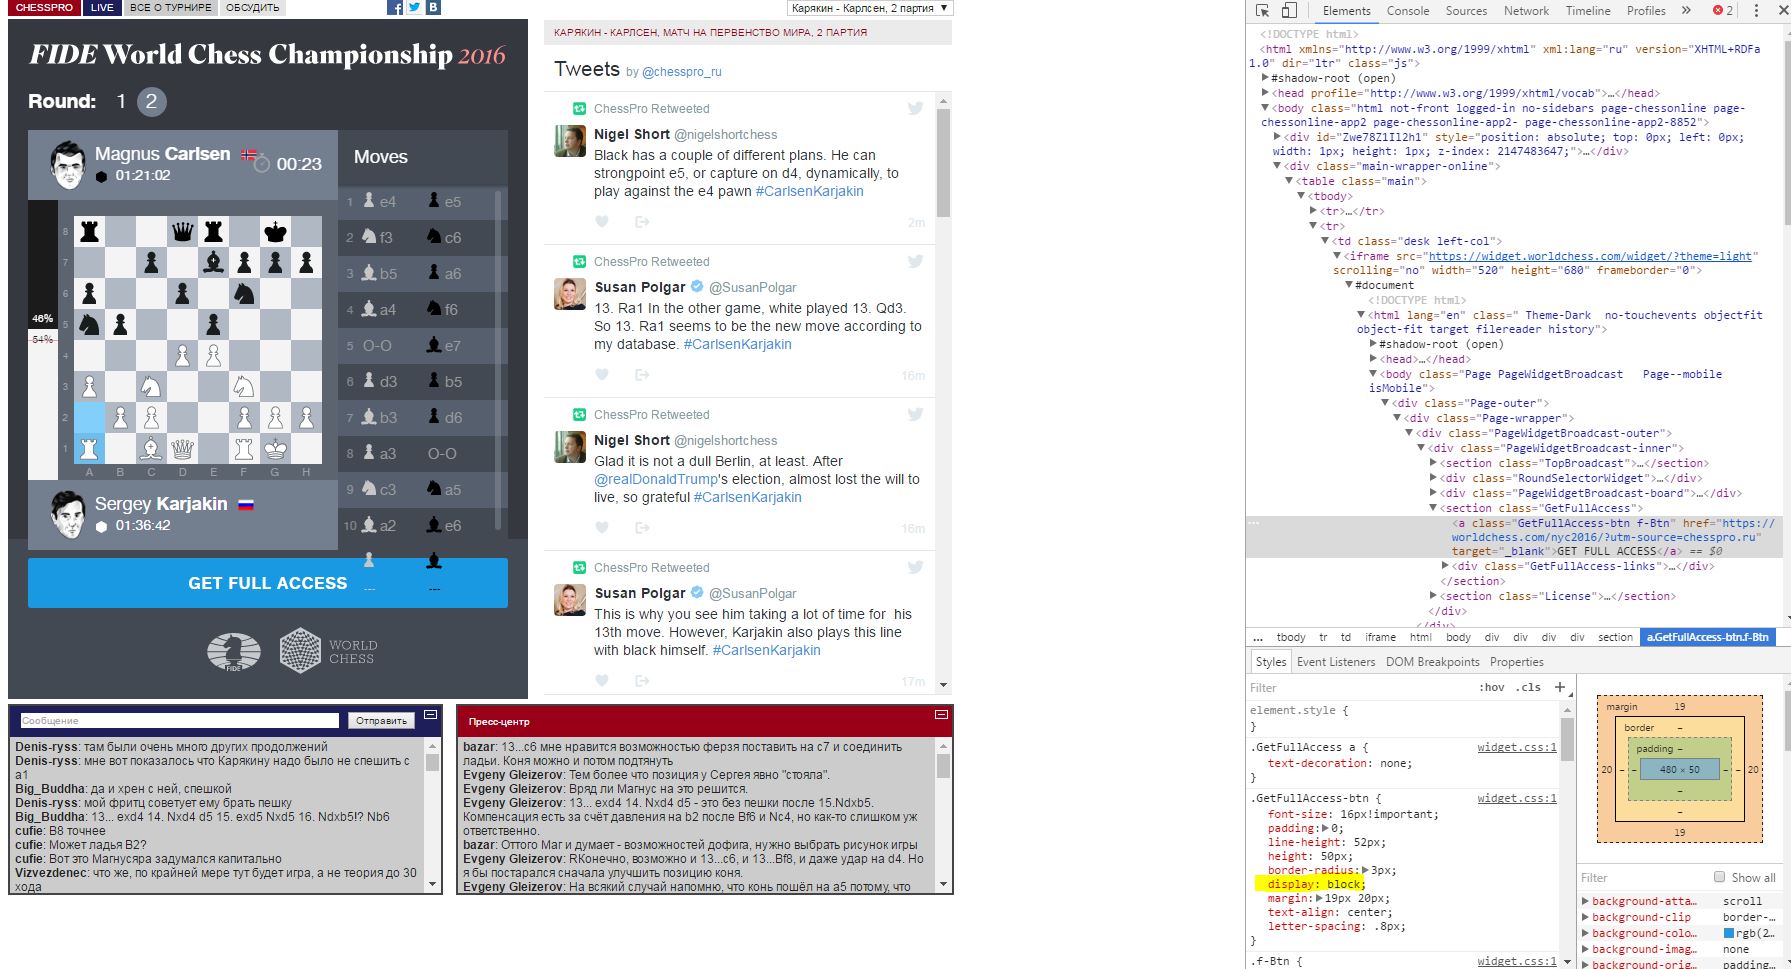Toggle the device toolbar icon in DevTools
This screenshot has width=1791, height=969.
coord(1289,11)
